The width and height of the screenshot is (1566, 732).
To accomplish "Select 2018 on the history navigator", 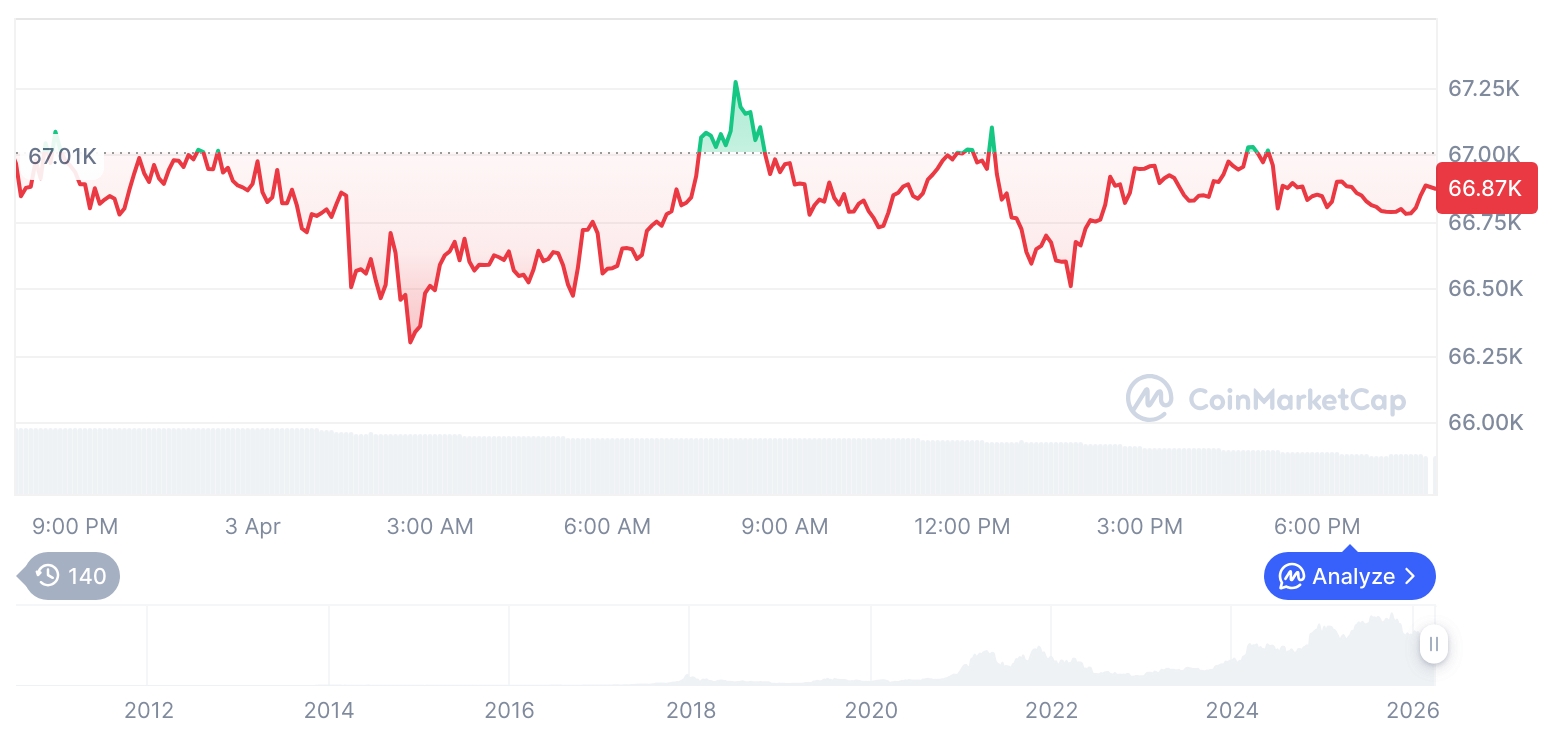I will tap(691, 710).
